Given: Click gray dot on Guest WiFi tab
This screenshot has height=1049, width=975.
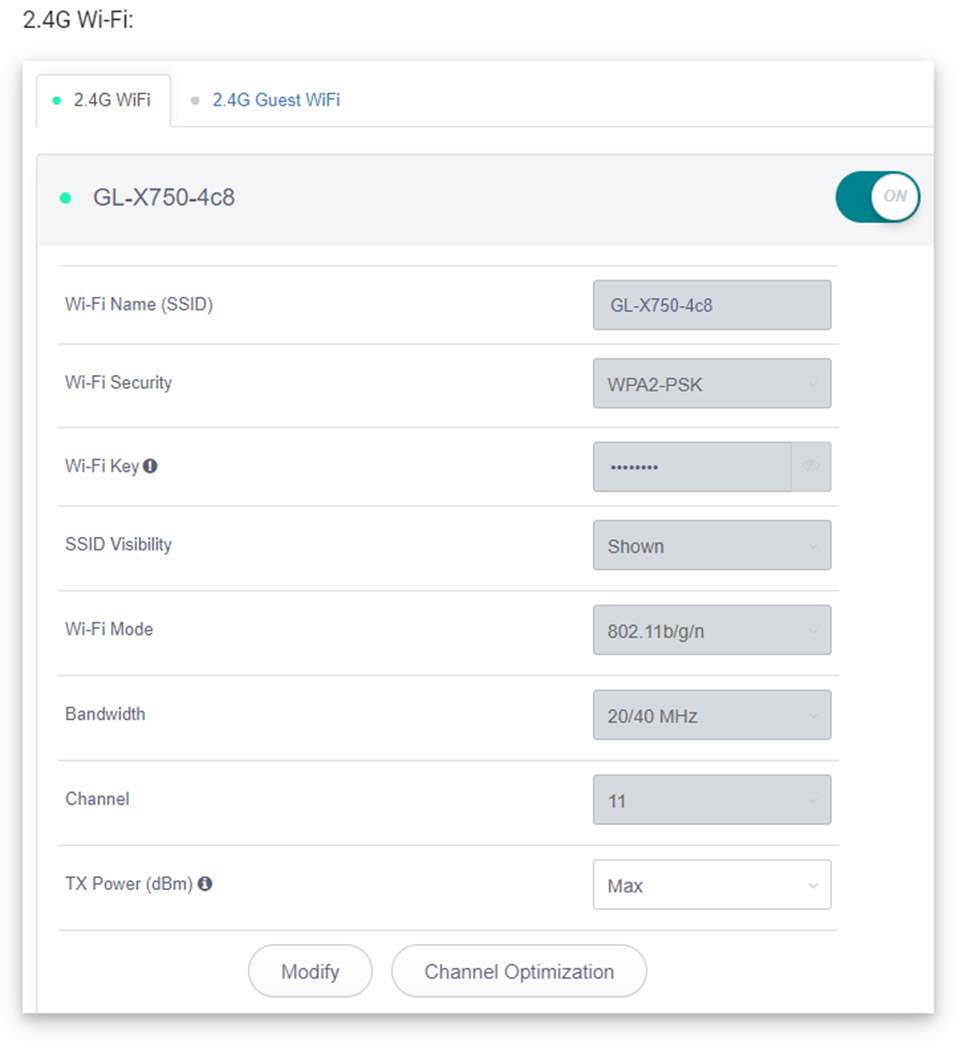Looking at the screenshot, I should coord(195,100).
